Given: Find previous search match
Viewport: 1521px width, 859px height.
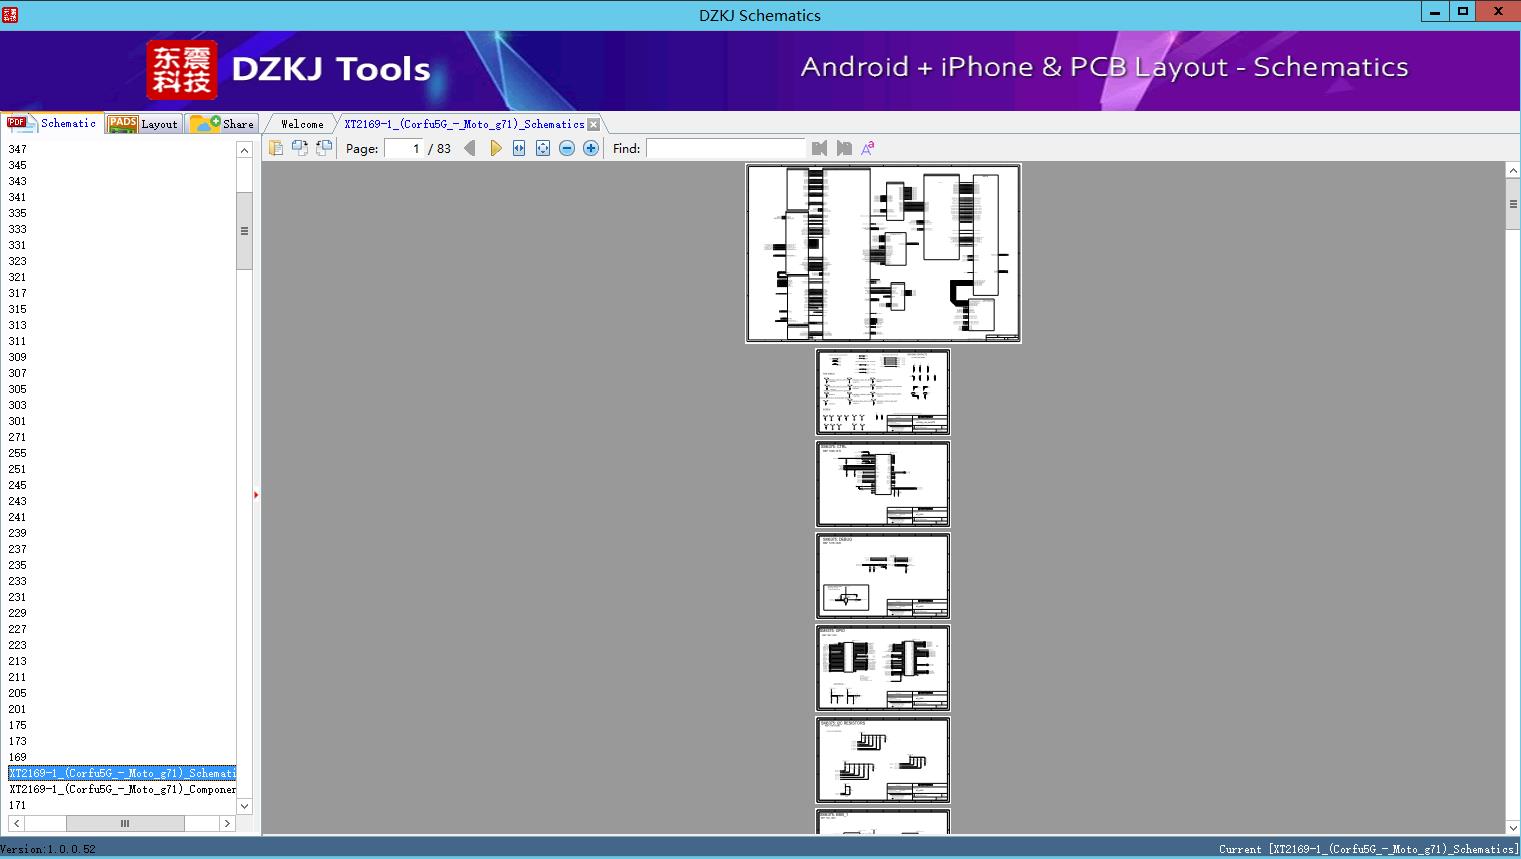Looking at the screenshot, I should pos(820,148).
